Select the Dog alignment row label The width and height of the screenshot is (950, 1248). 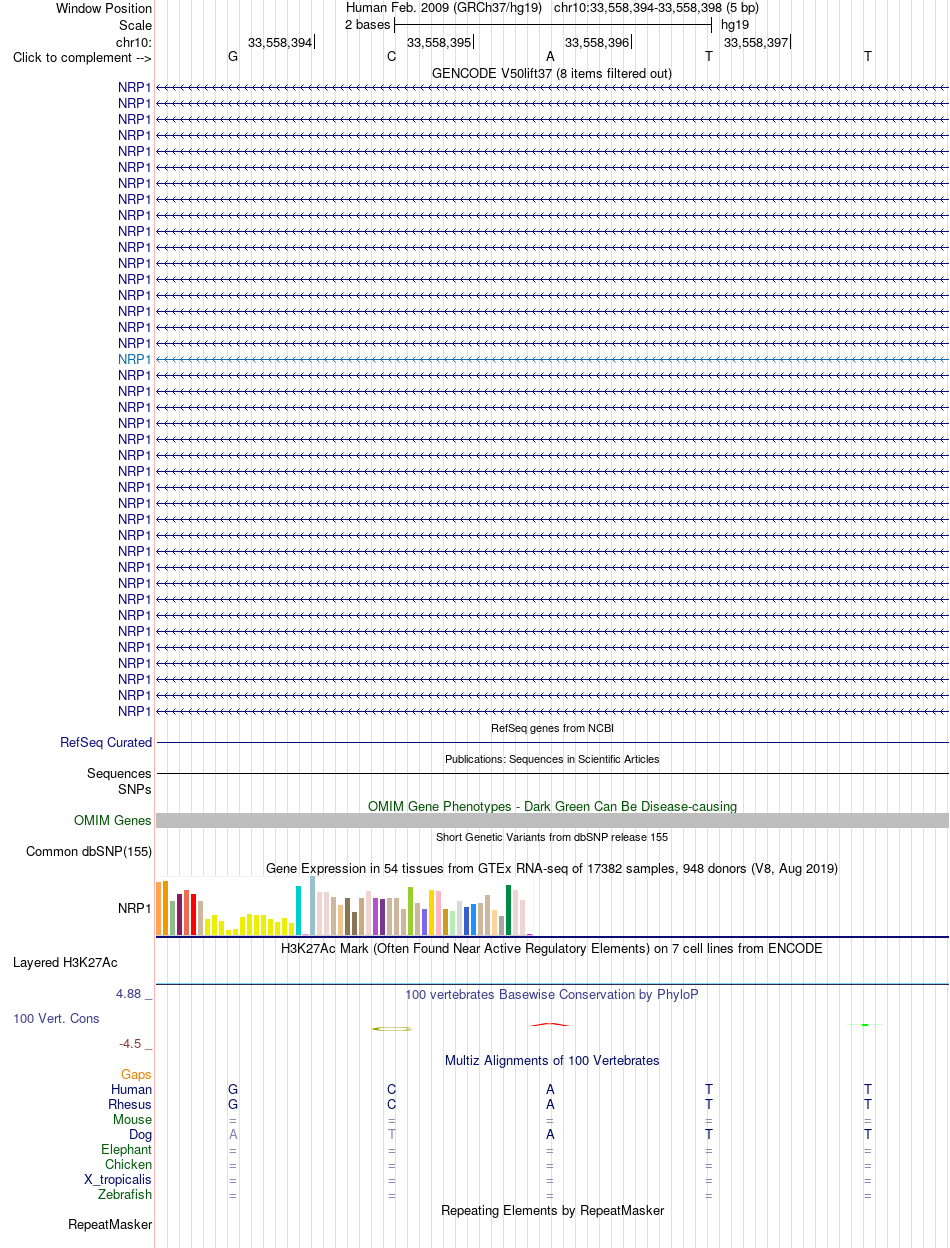(x=140, y=1135)
